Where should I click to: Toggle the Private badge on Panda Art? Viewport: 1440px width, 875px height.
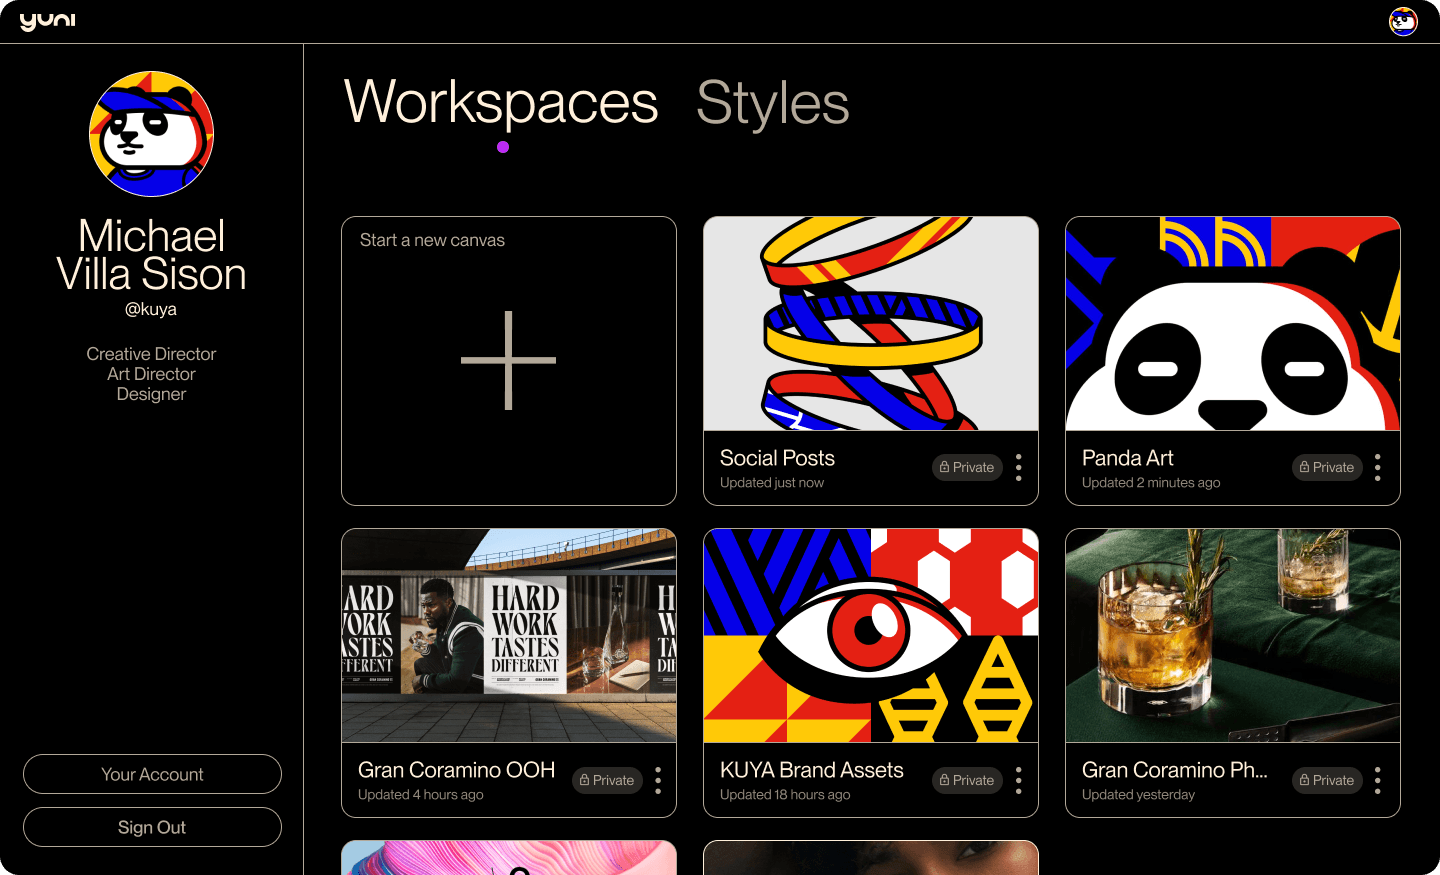tap(1327, 467)
